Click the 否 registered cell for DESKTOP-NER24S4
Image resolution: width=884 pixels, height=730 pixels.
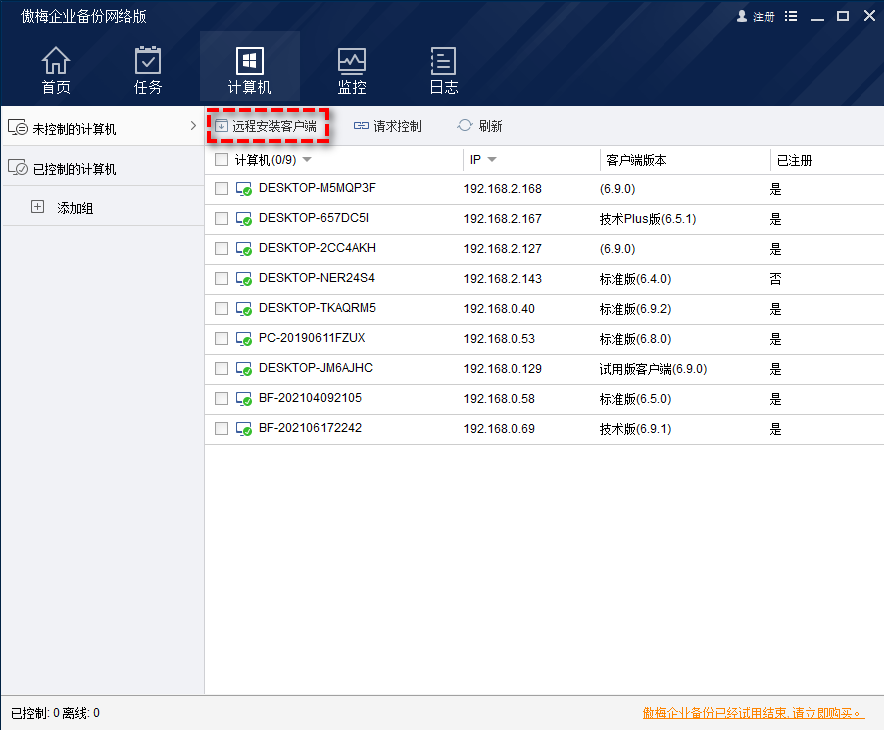click(776, 278)
